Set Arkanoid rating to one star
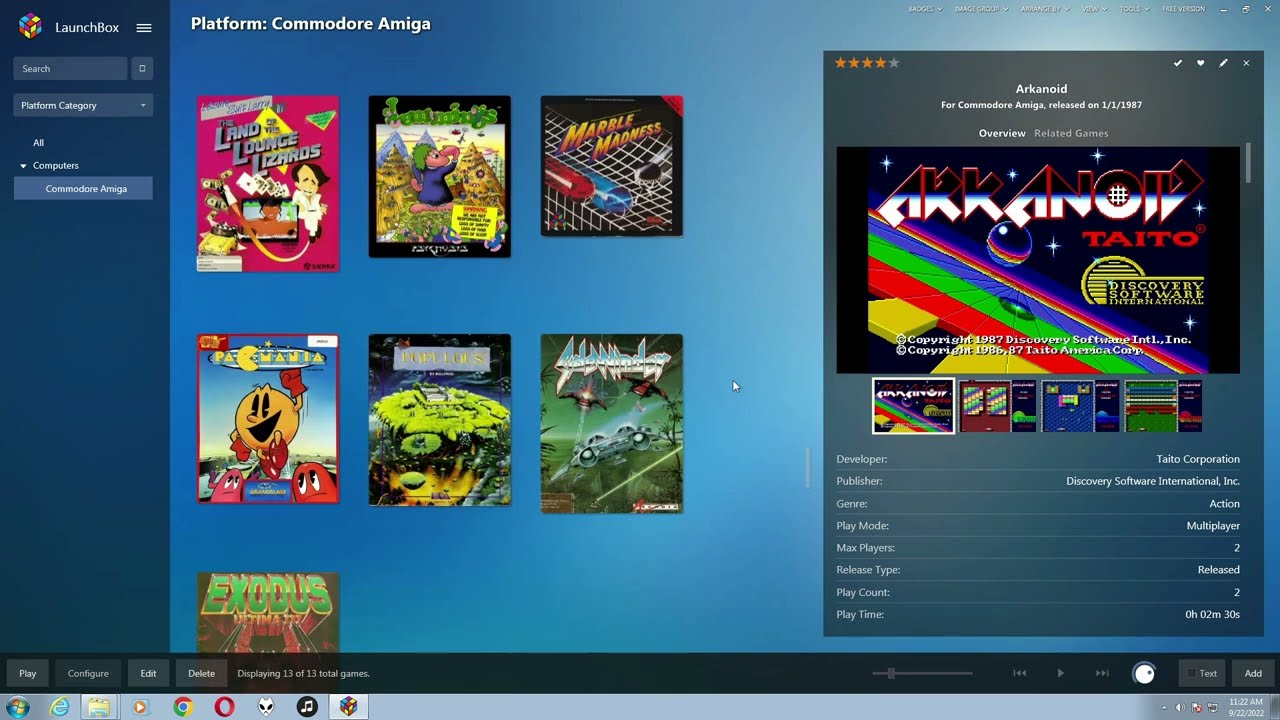The height and width of the screenshot is (720, 1280). point(840,63)
